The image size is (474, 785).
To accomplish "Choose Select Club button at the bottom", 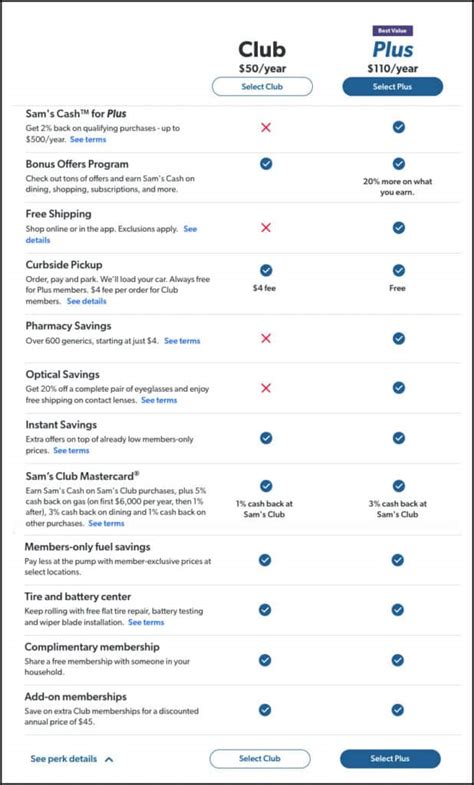I will tap(260, 758).
